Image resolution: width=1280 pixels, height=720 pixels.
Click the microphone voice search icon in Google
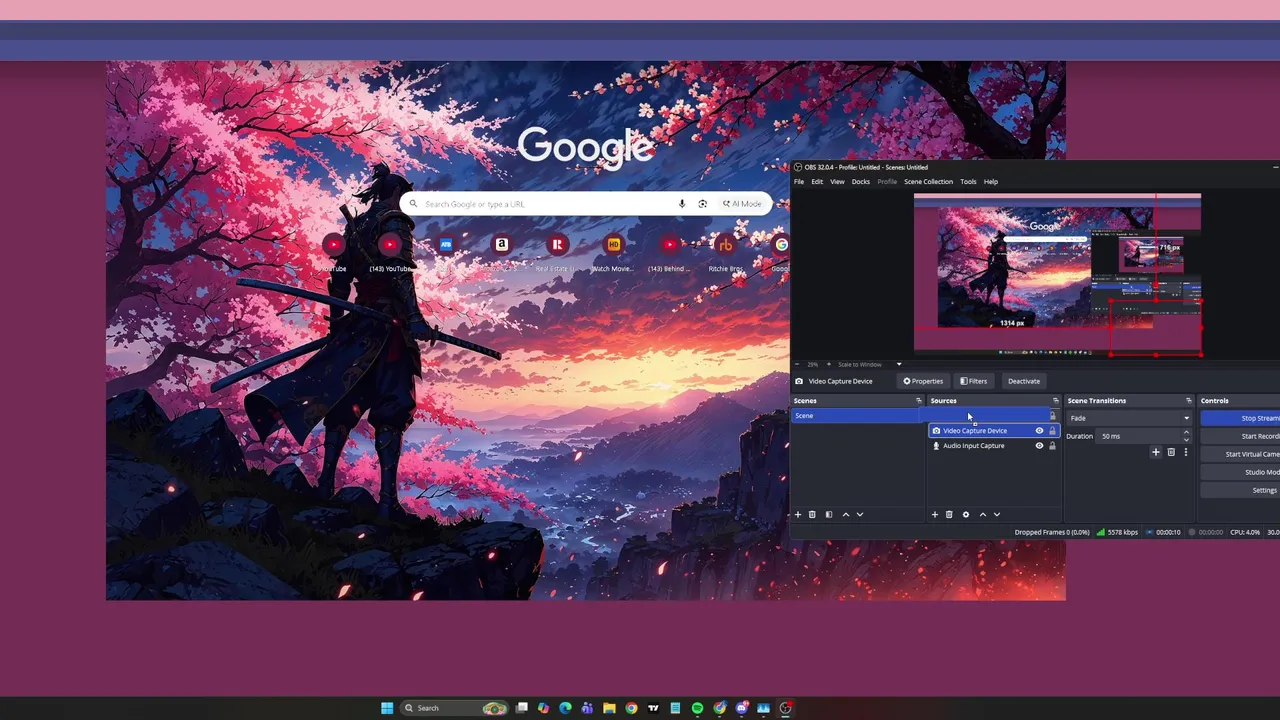pyautogui.click(x=682, y=204)
